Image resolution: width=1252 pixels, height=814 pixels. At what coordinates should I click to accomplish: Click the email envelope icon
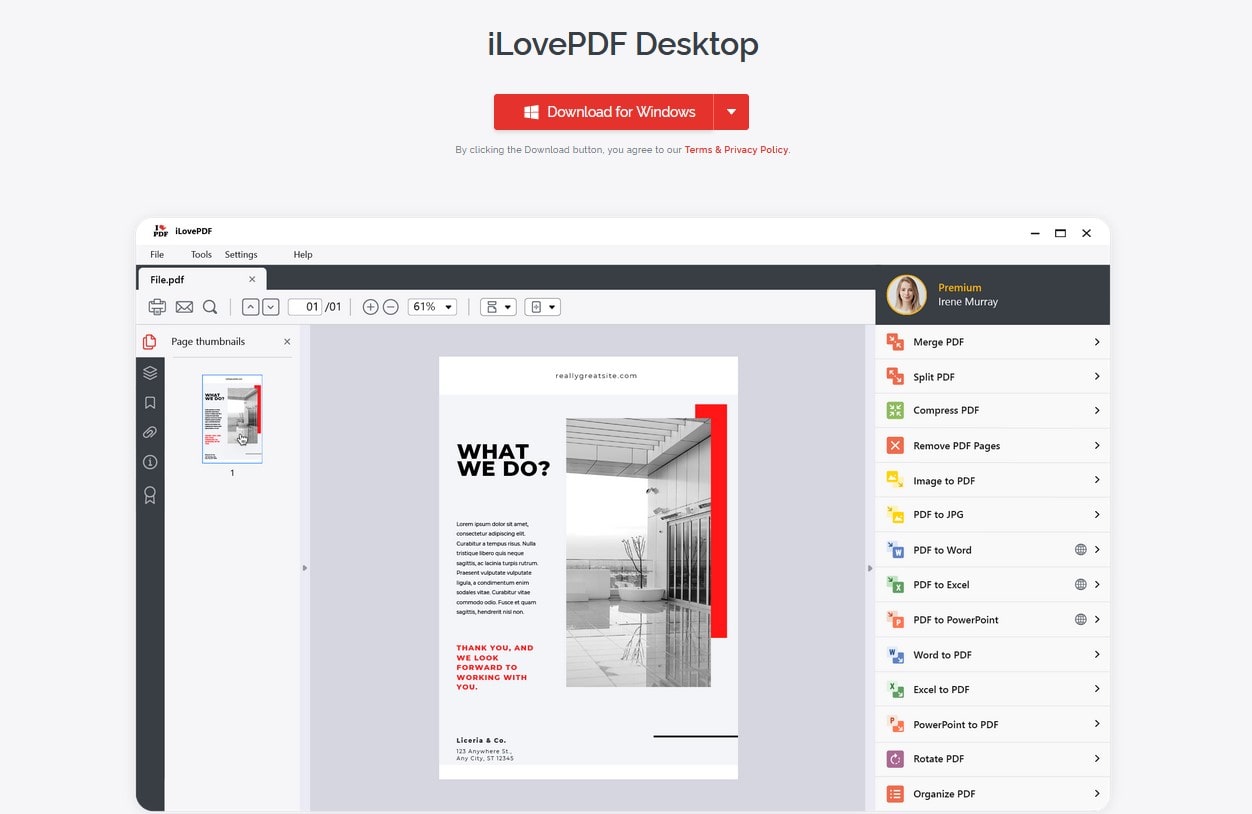pyautogui.click(x=184, y=307)
